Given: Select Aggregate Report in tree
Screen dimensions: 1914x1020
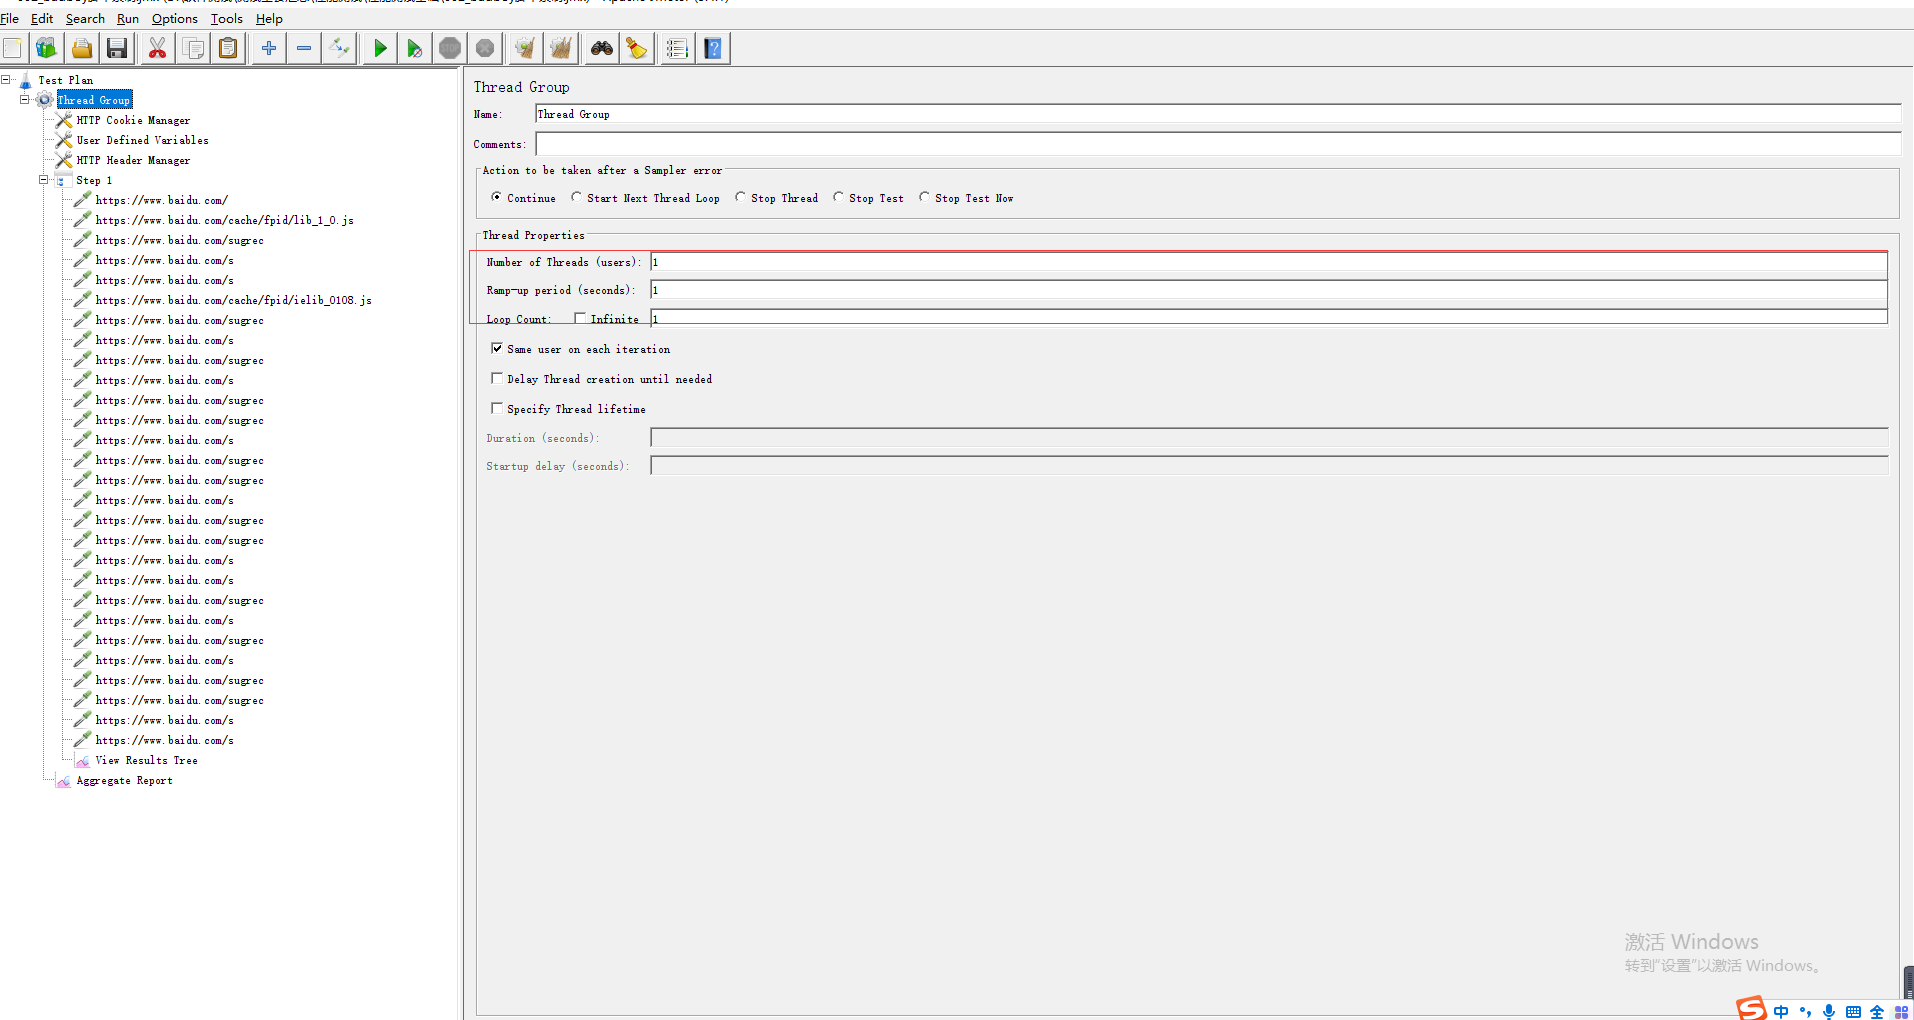Looking at the screenshot, I should click(124, 780).
